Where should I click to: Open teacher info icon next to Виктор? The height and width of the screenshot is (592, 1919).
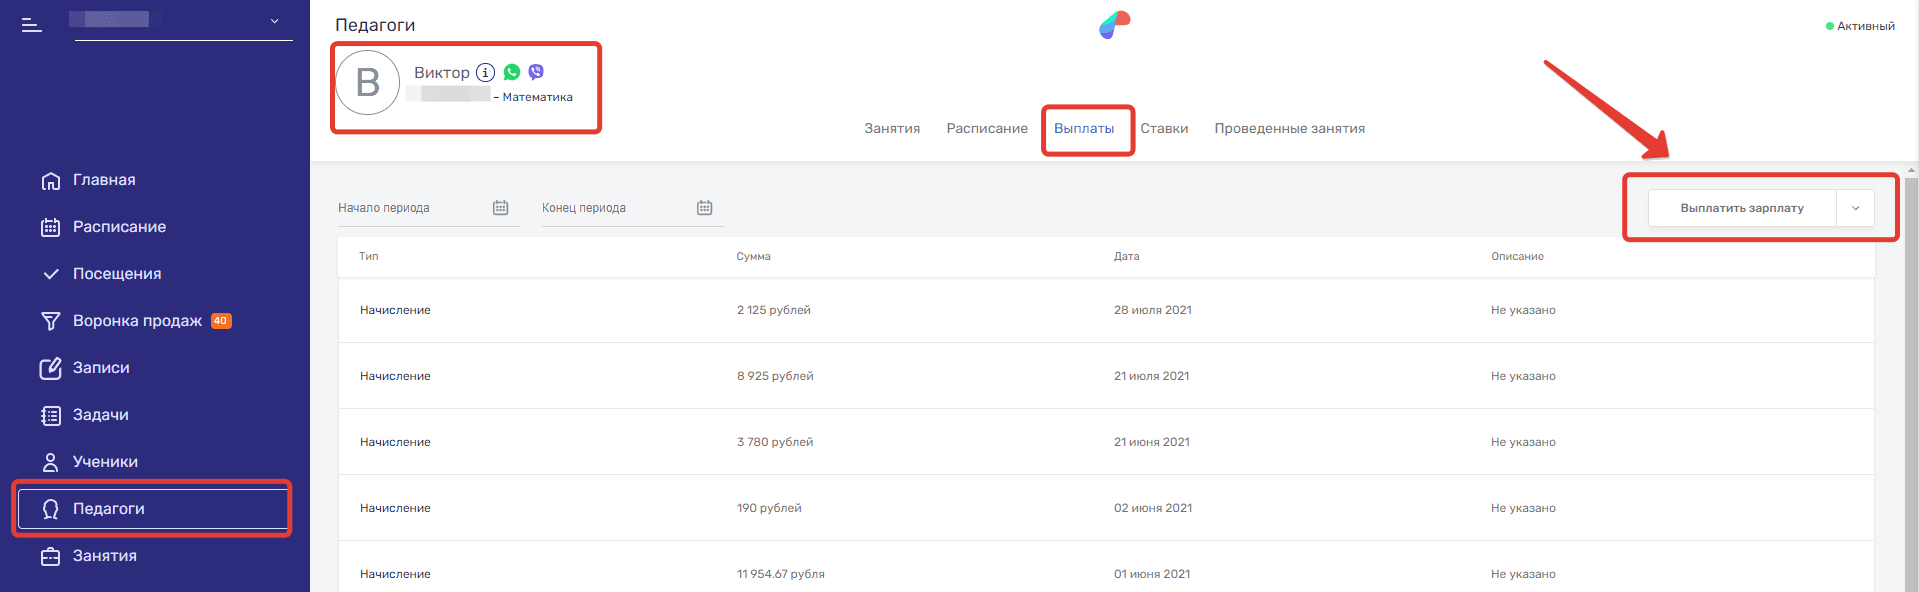(x=485, y=72)
